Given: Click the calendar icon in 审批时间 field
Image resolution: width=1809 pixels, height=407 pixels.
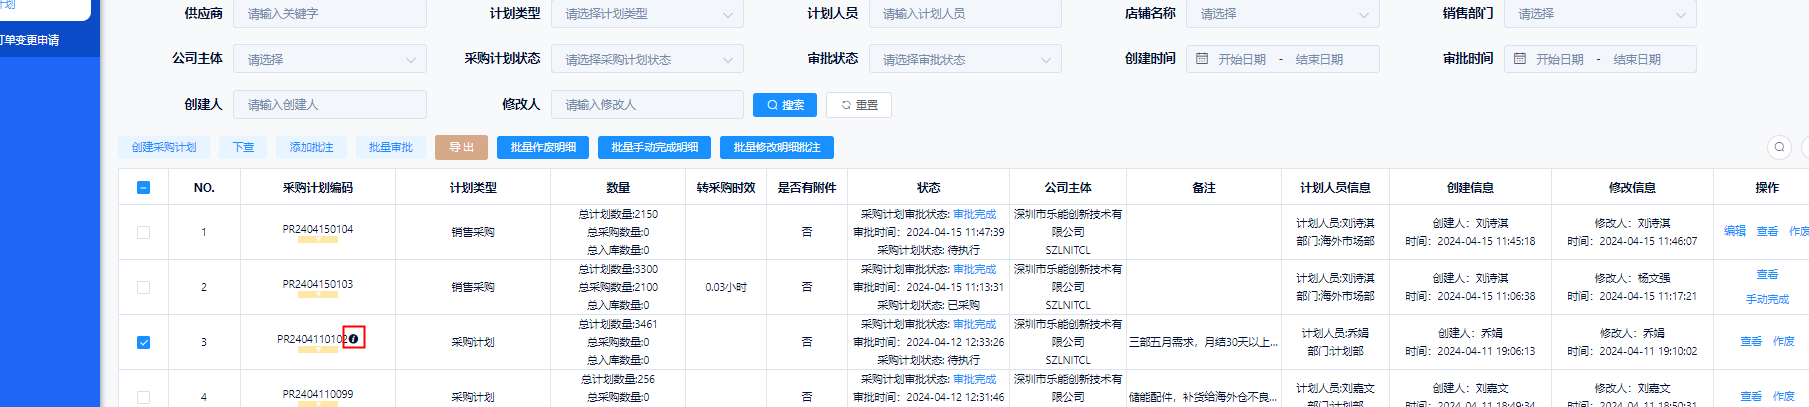Looking at the screenshot, I should pyautogui.click(x=1520, y=59).
